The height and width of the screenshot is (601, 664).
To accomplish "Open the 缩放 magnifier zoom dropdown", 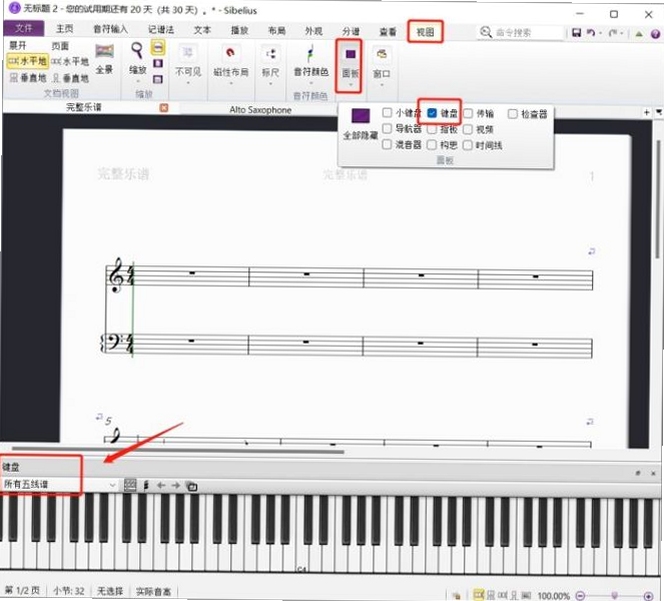I will tap(137, 61).
